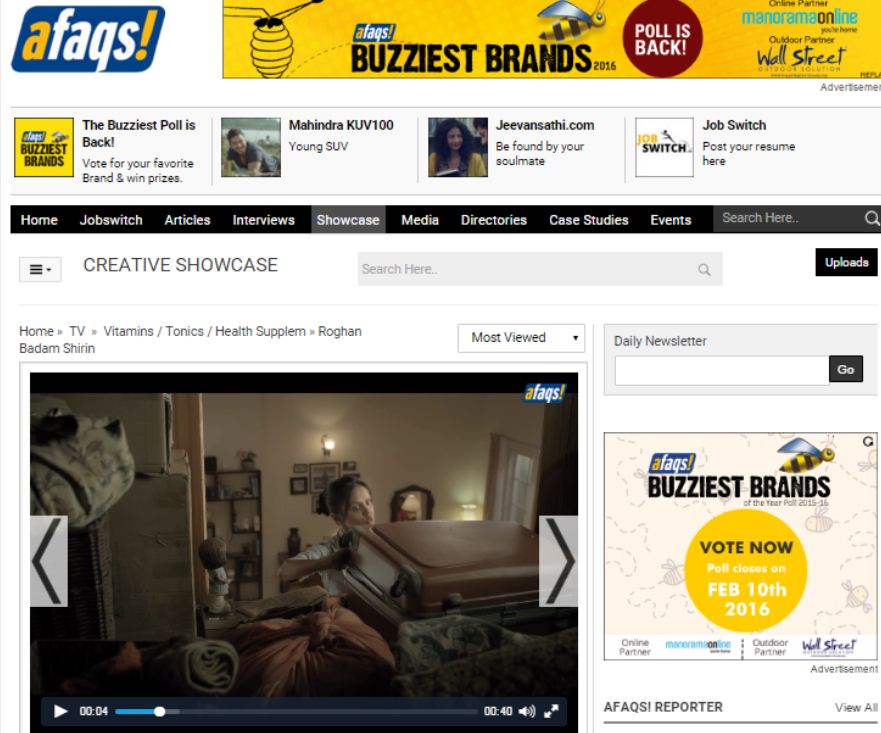Click the Jeevansathi.com thumbnail image
Image resolution: width=881 pixels, height=733 pixels.
458,147
